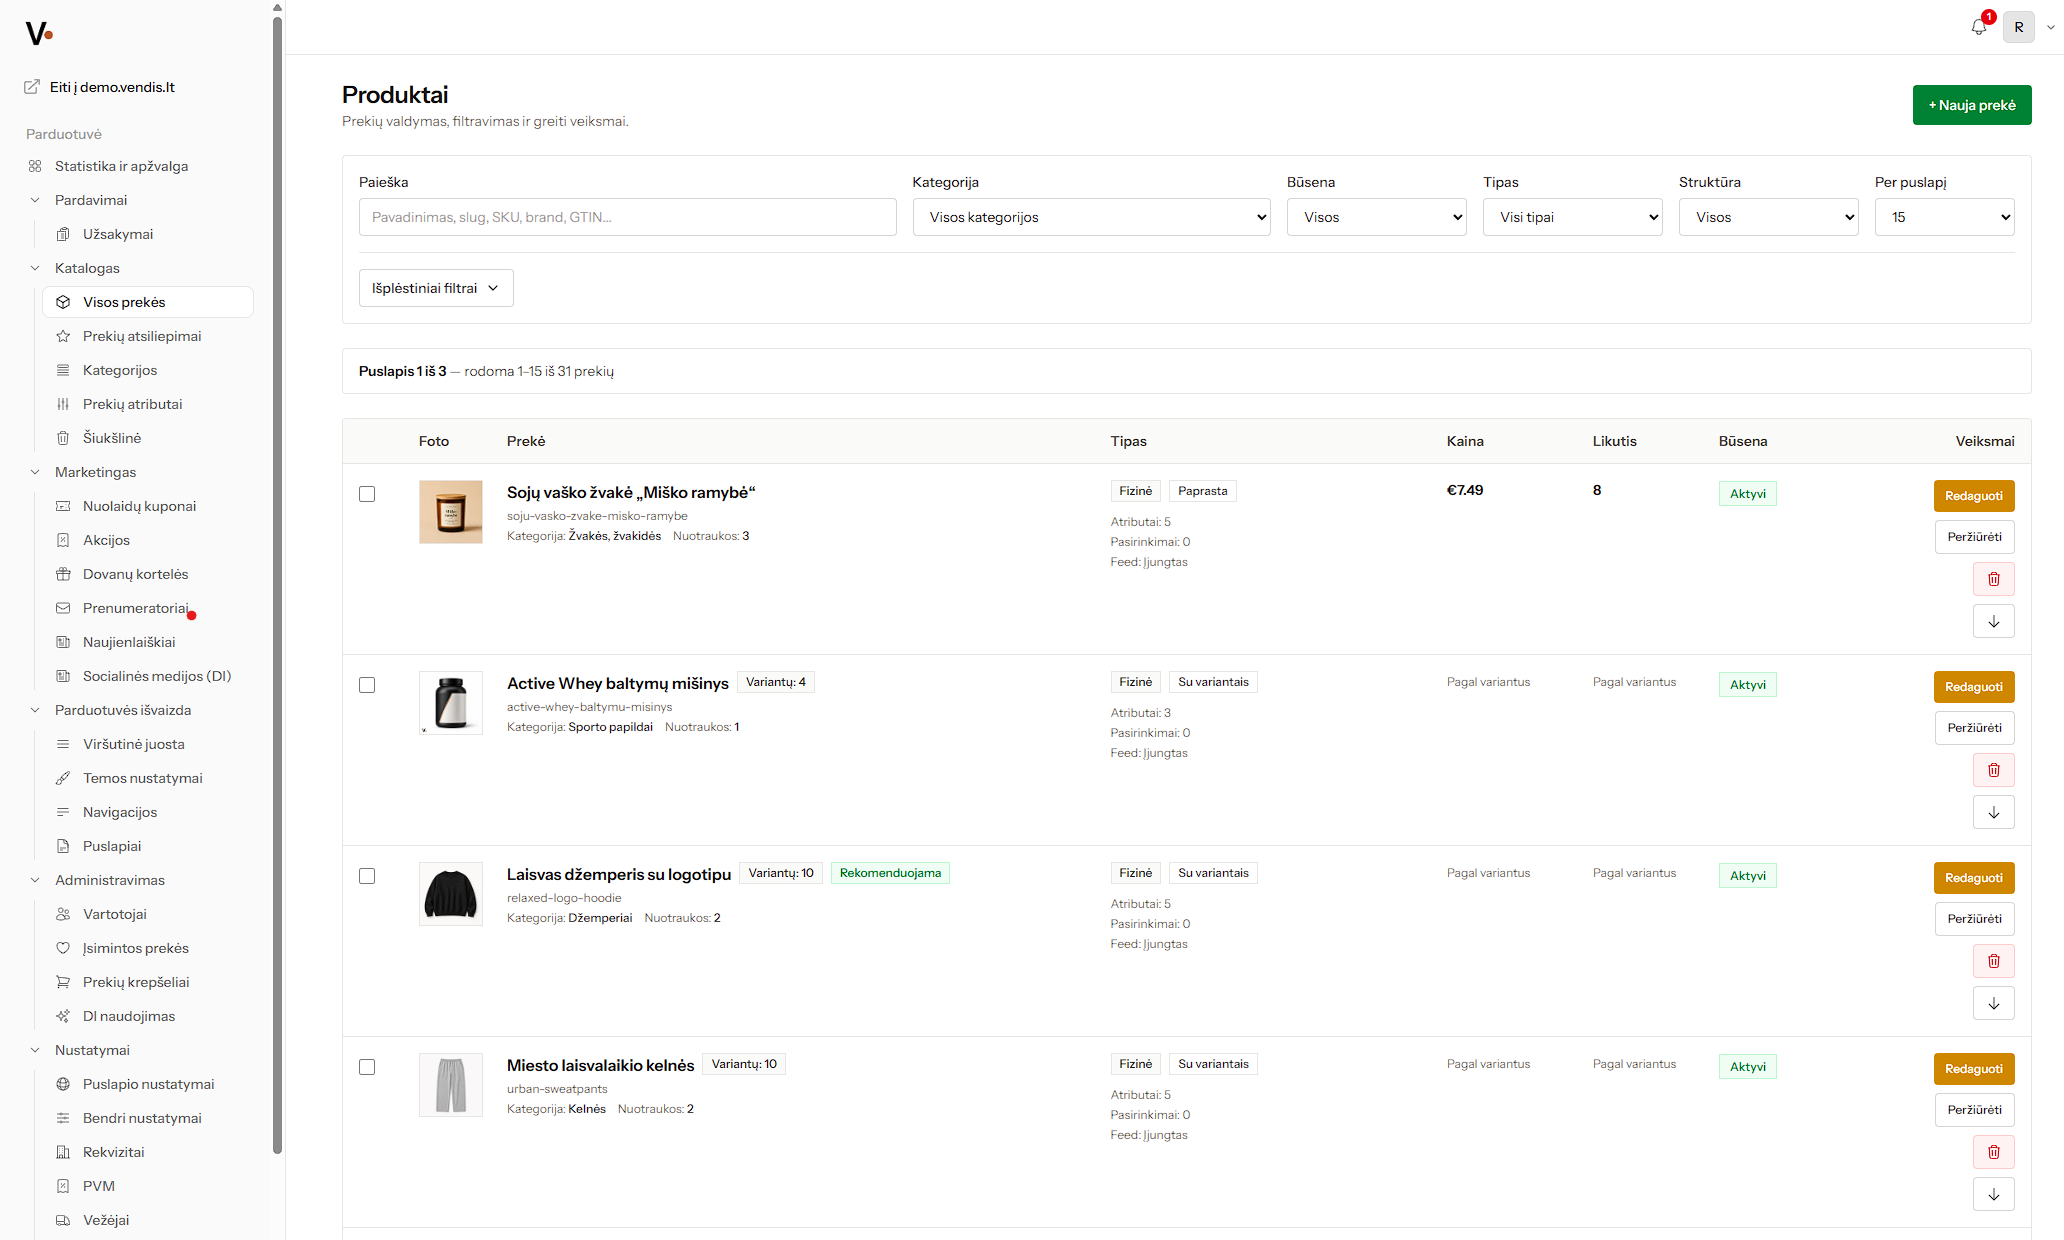This screenshot has width=2064, height=1240.
Task: Tick the Miesto laisvalaikio kelnės checkbox
Action: [367, 1067]
